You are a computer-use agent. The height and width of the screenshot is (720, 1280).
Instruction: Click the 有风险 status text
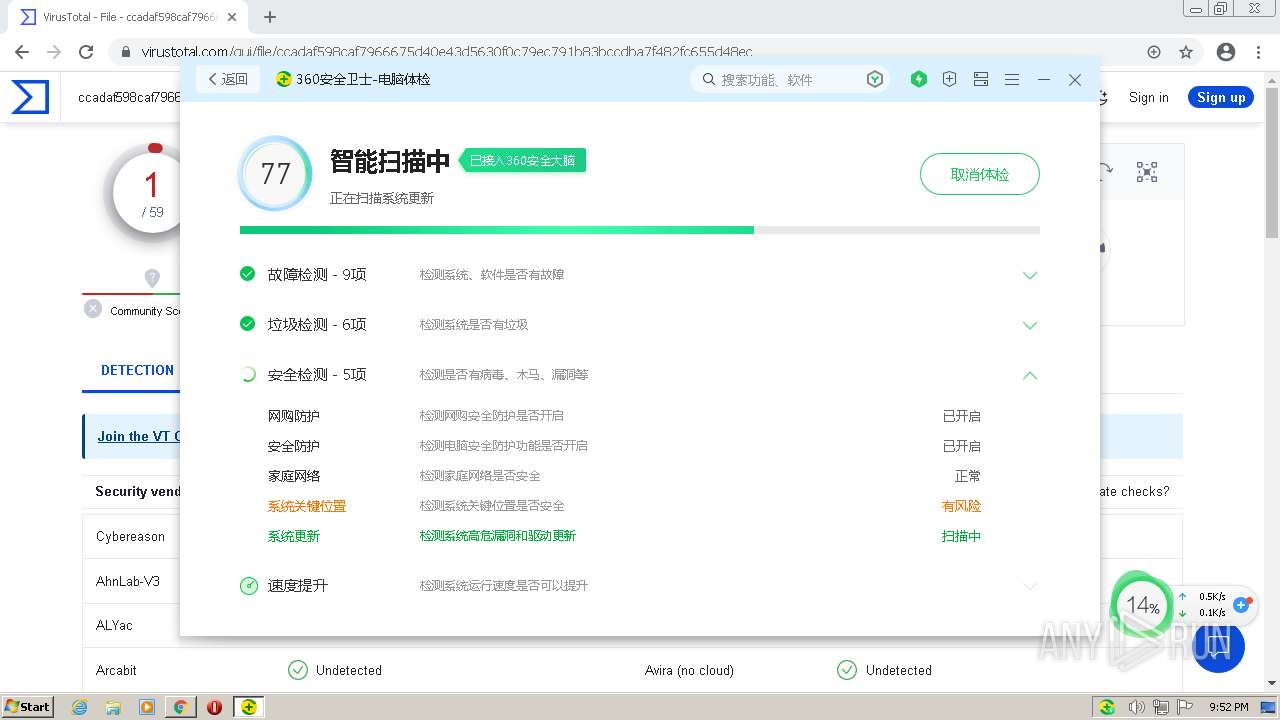coord(961,506)
